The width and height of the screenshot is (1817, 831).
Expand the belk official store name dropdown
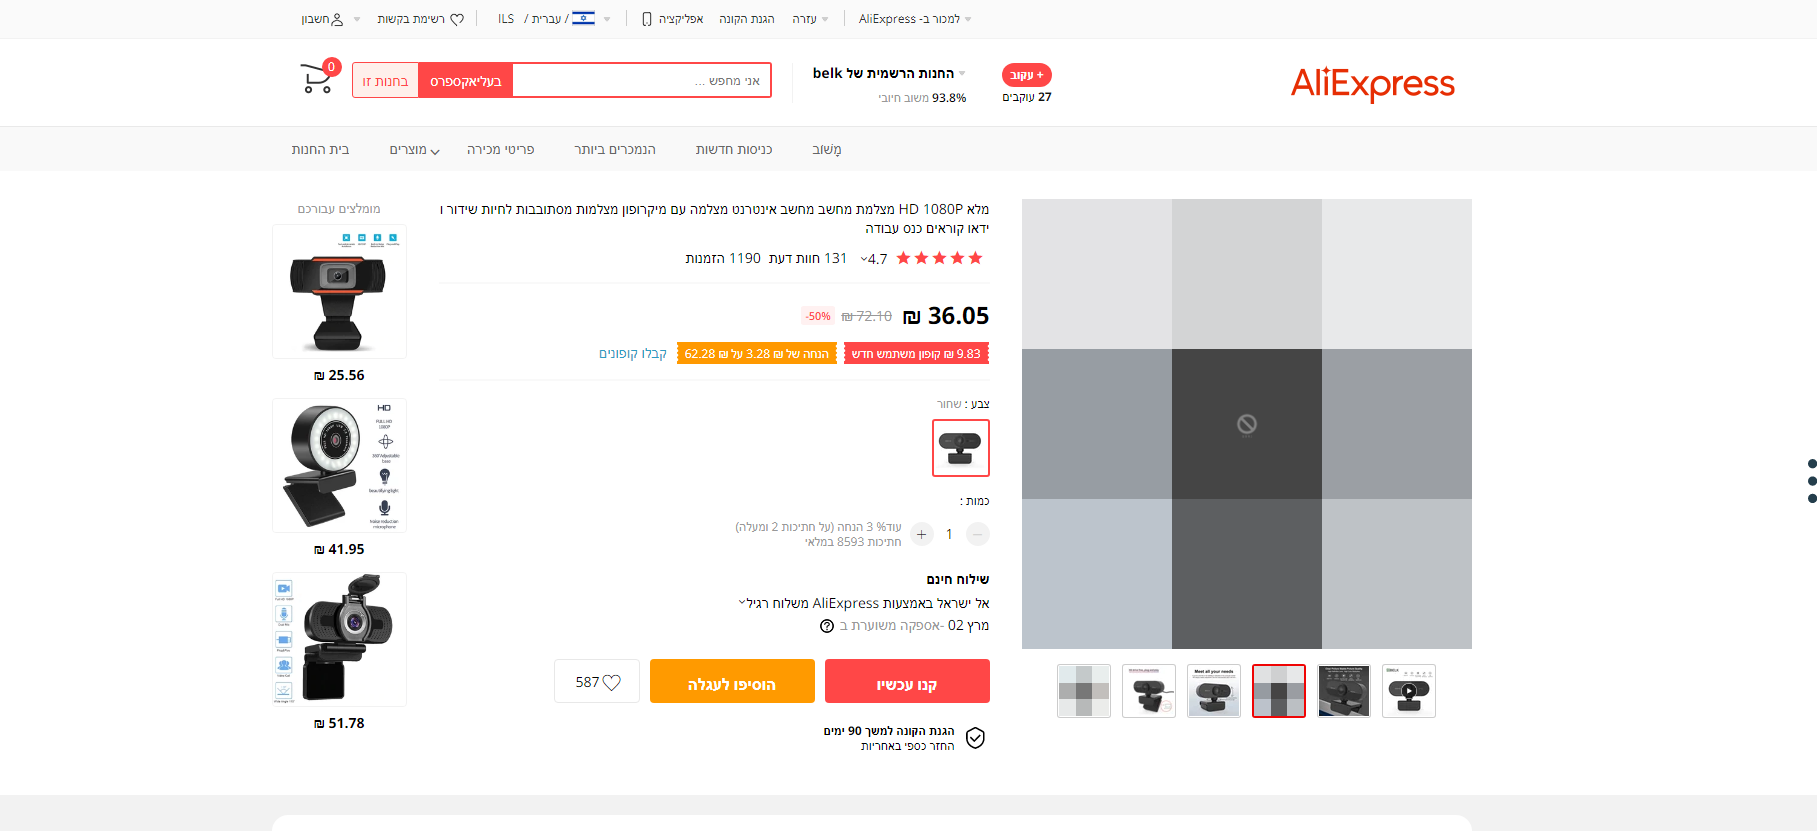click(889, 73)
